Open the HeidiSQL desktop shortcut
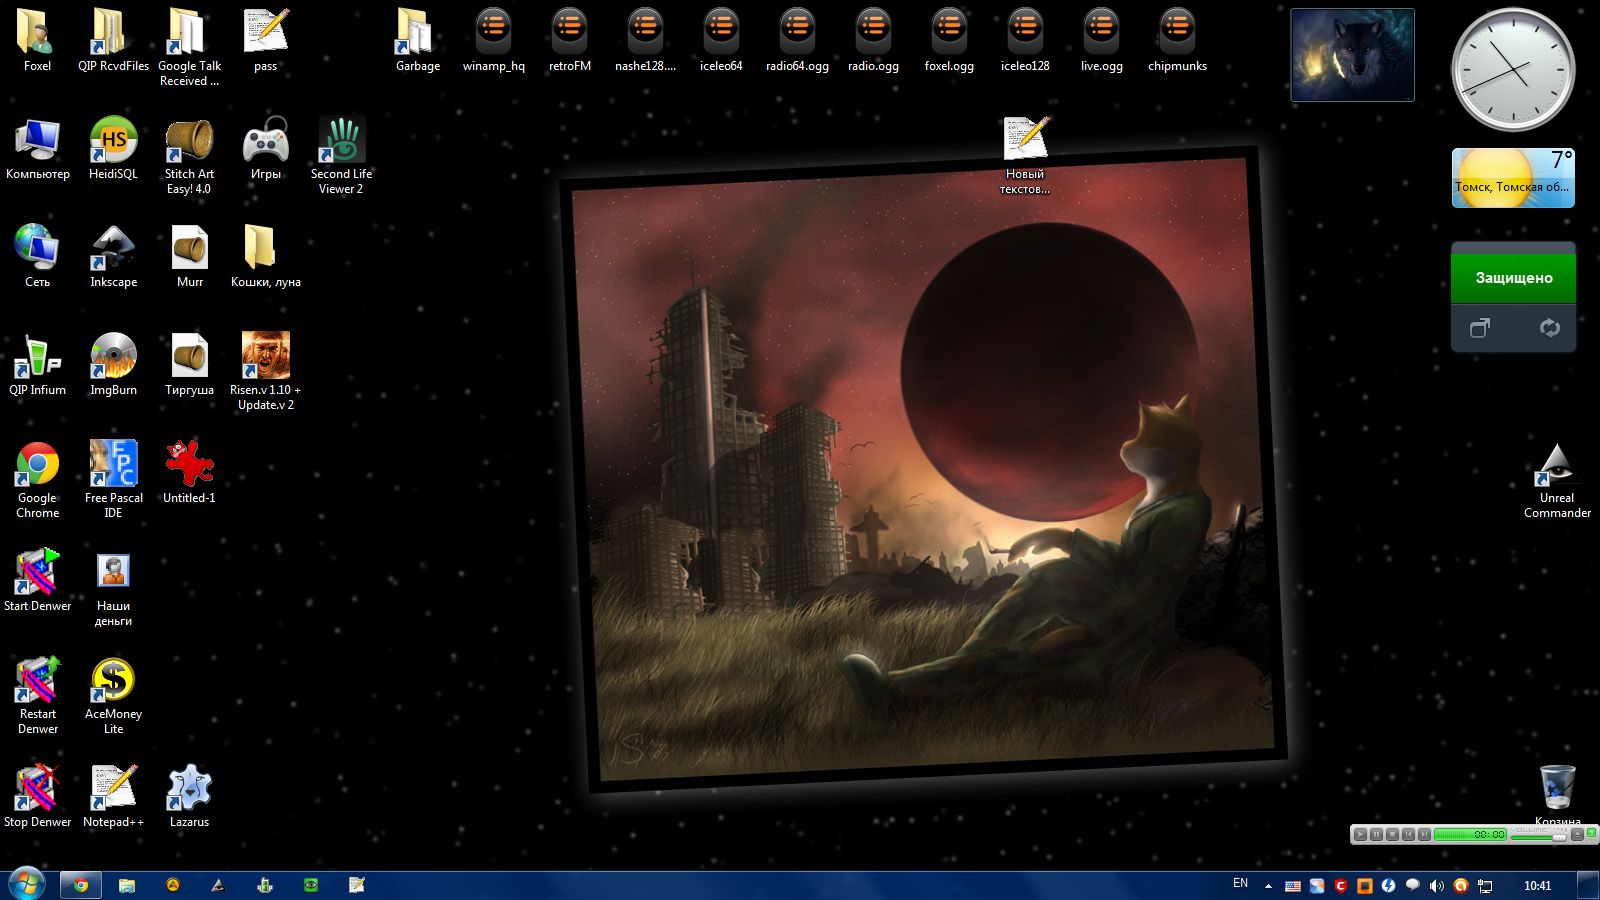The image size is (1600, 900). 113,142
